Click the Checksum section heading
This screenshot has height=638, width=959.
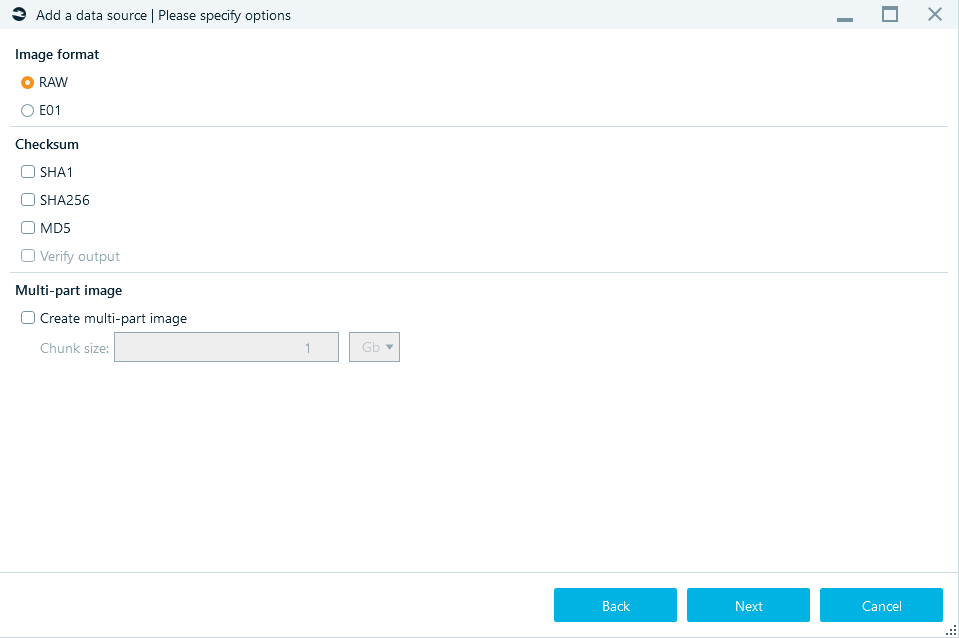click(47, 144)
